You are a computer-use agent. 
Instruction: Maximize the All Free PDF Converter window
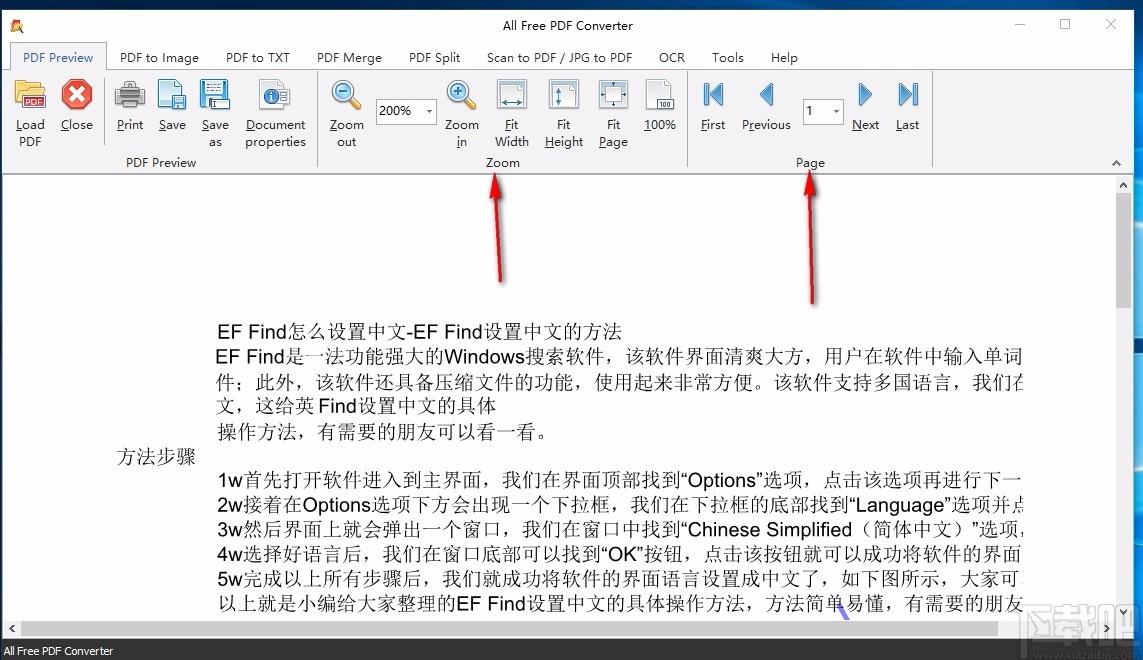(1065, 24)
